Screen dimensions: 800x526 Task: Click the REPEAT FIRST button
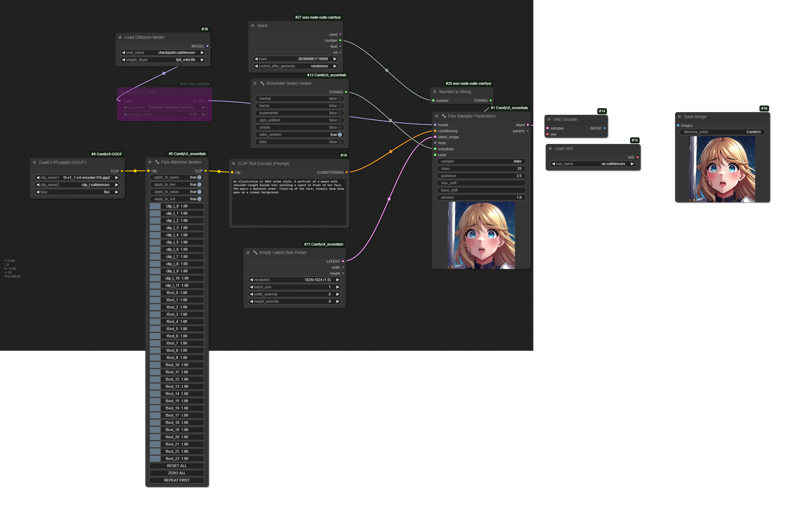pos(176,480)
